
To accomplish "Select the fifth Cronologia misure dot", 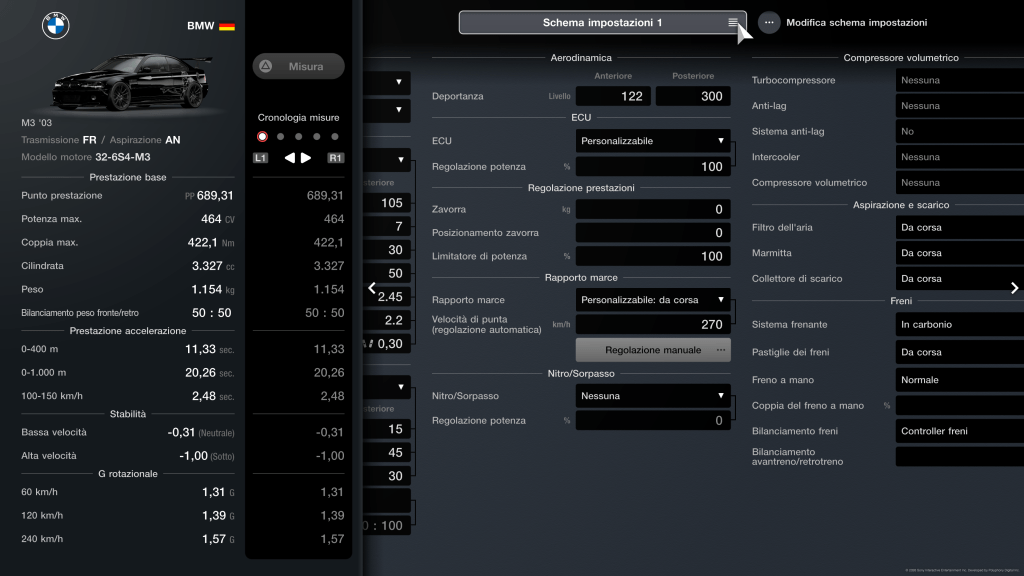I will (335, 137).
